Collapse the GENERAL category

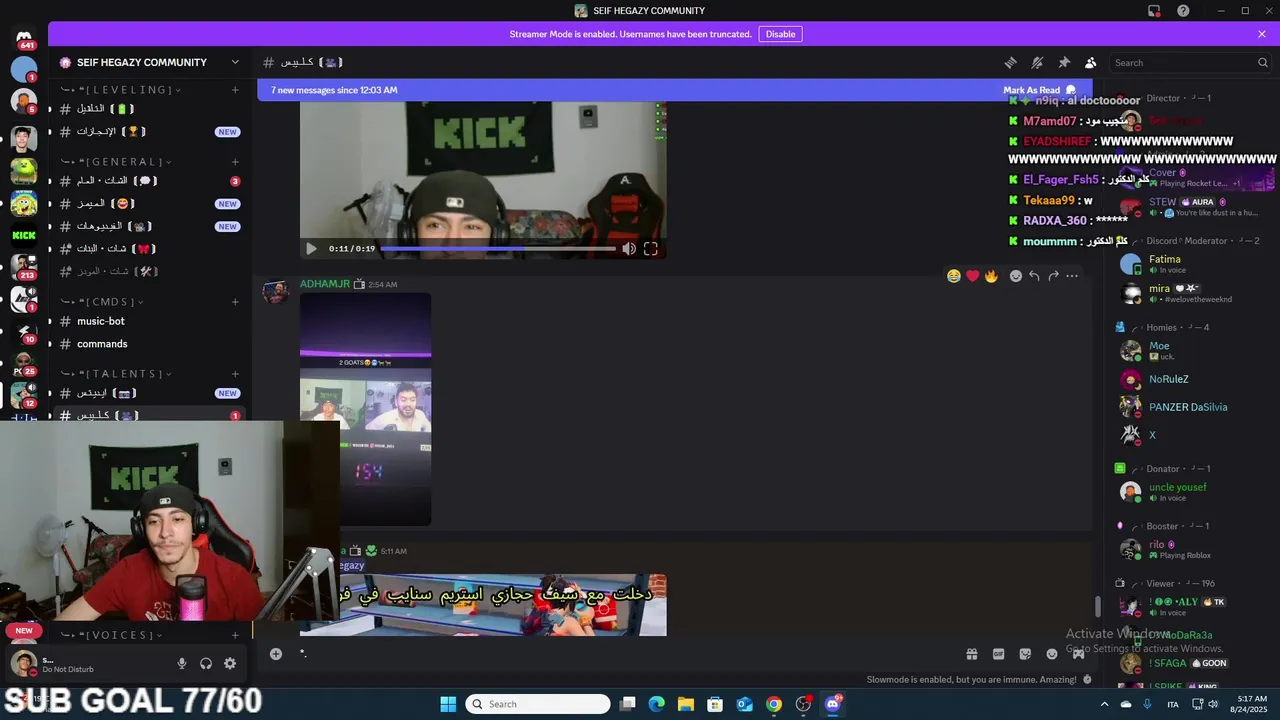116,162
